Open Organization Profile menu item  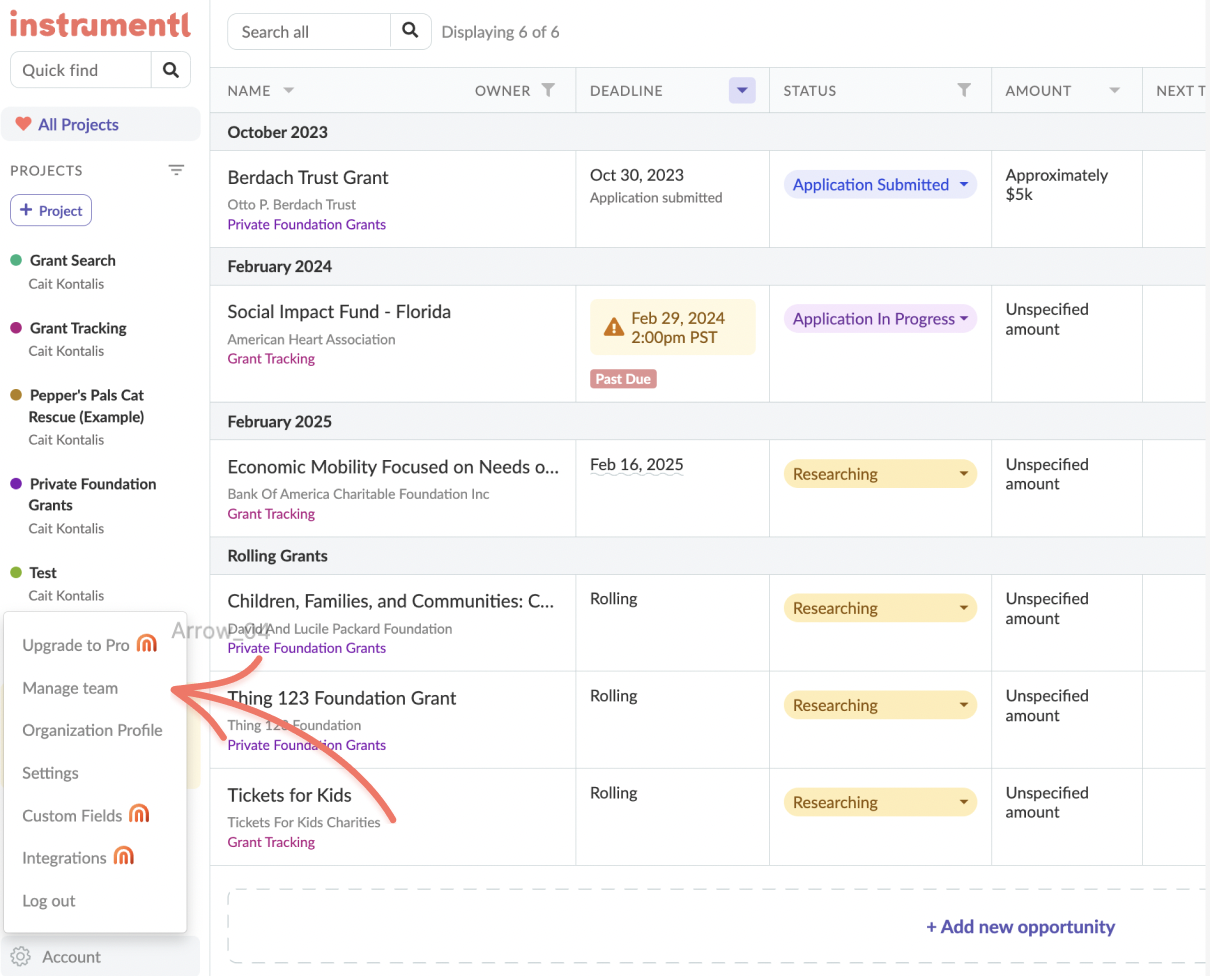coord(92,730)
